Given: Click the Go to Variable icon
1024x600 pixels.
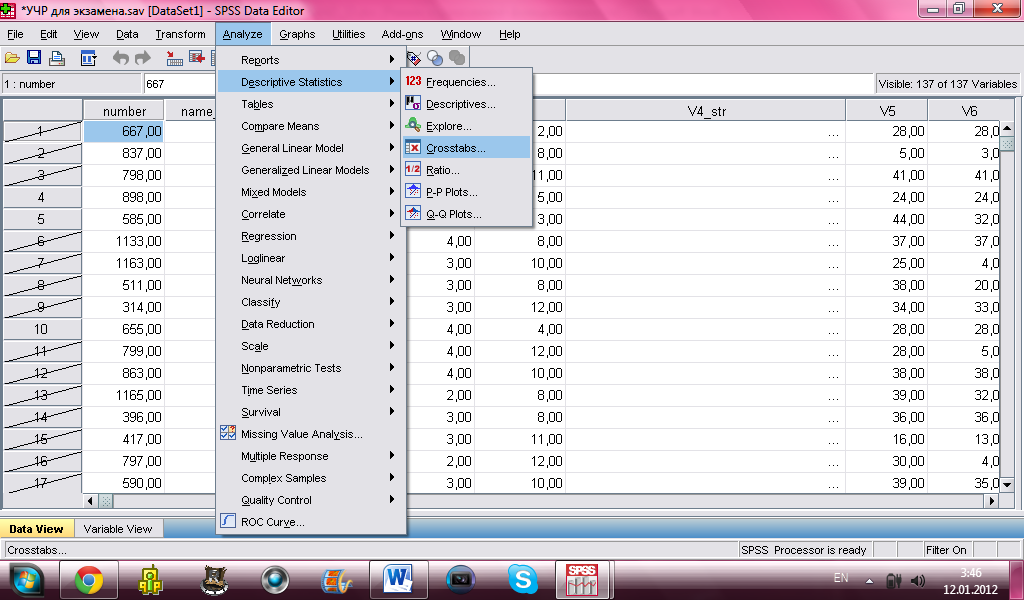Looking at the screenshot, I should point(197,58).
